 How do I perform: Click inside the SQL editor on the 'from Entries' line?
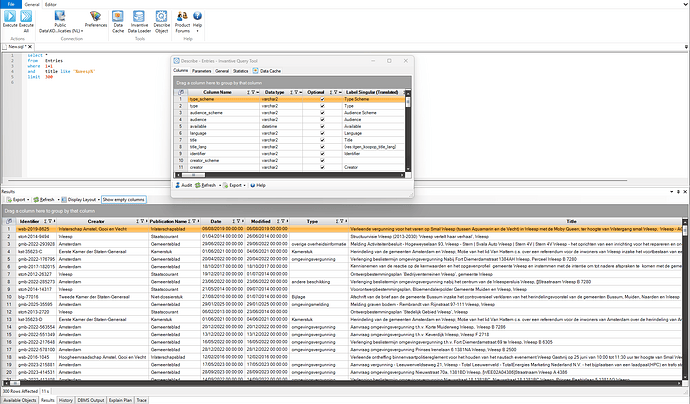[45, 61]
